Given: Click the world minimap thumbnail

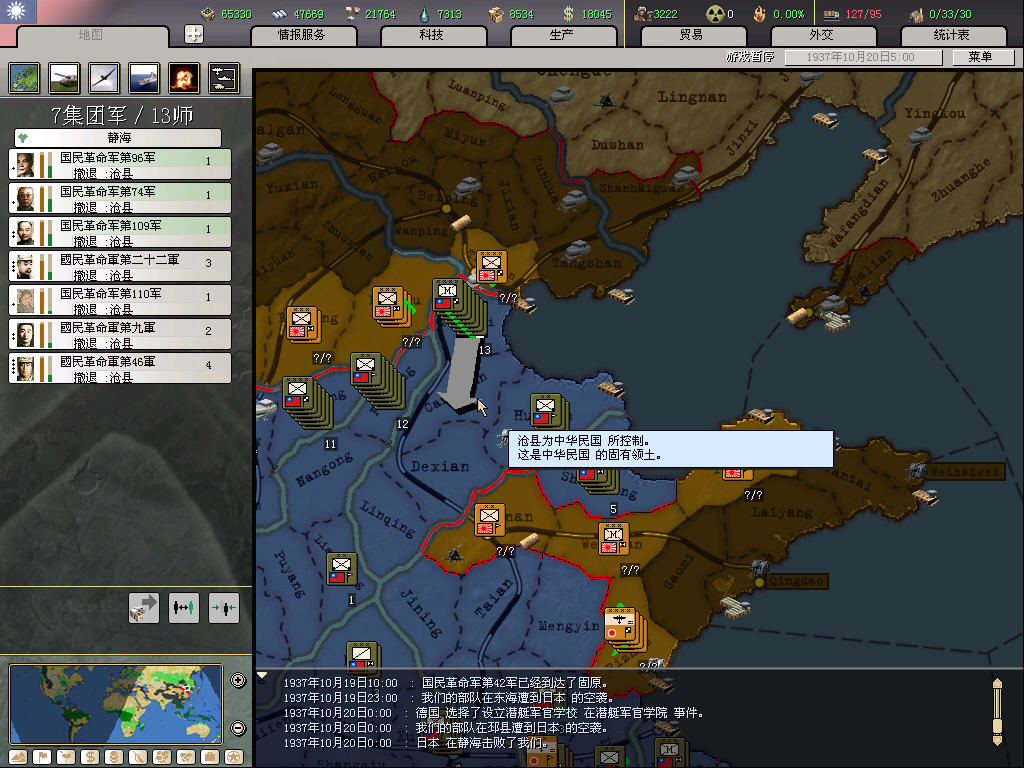Looking at the screenshot, I should click(x=116, y=704).
